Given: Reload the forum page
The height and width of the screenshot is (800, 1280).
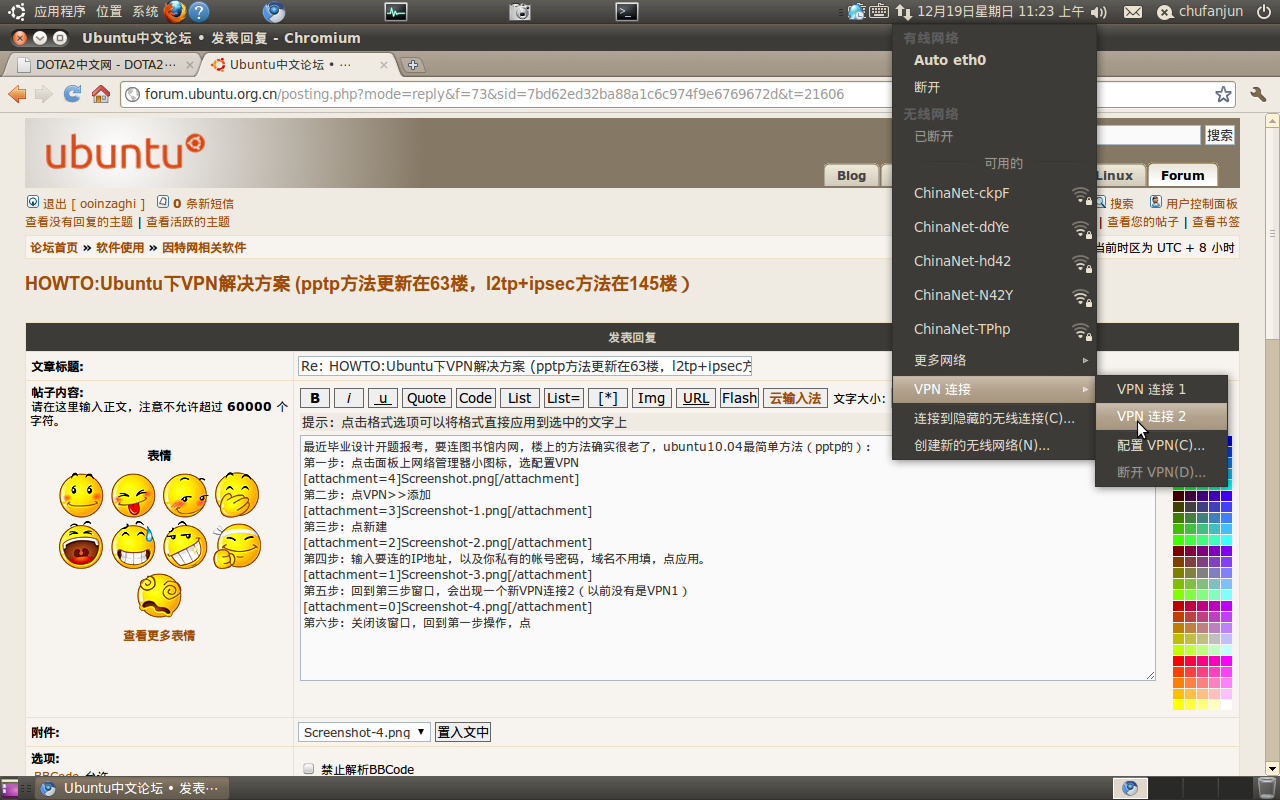Looking at the screenshot, I should coord(72,94).
